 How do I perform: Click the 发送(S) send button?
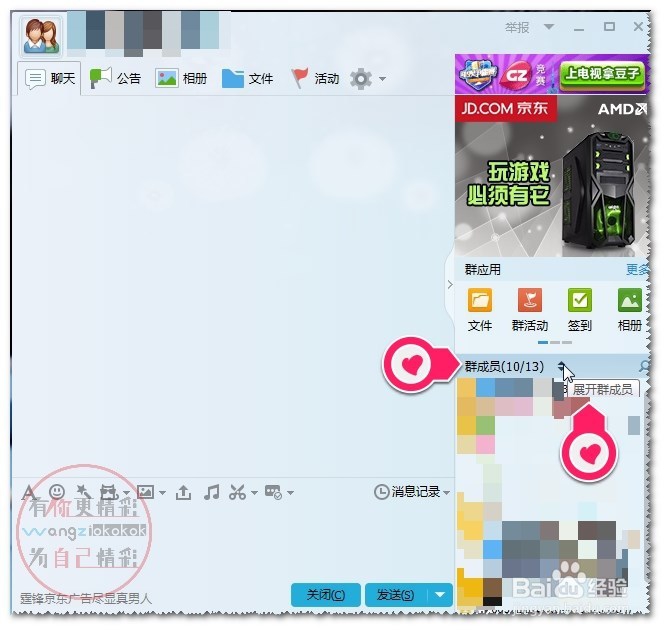396,594
